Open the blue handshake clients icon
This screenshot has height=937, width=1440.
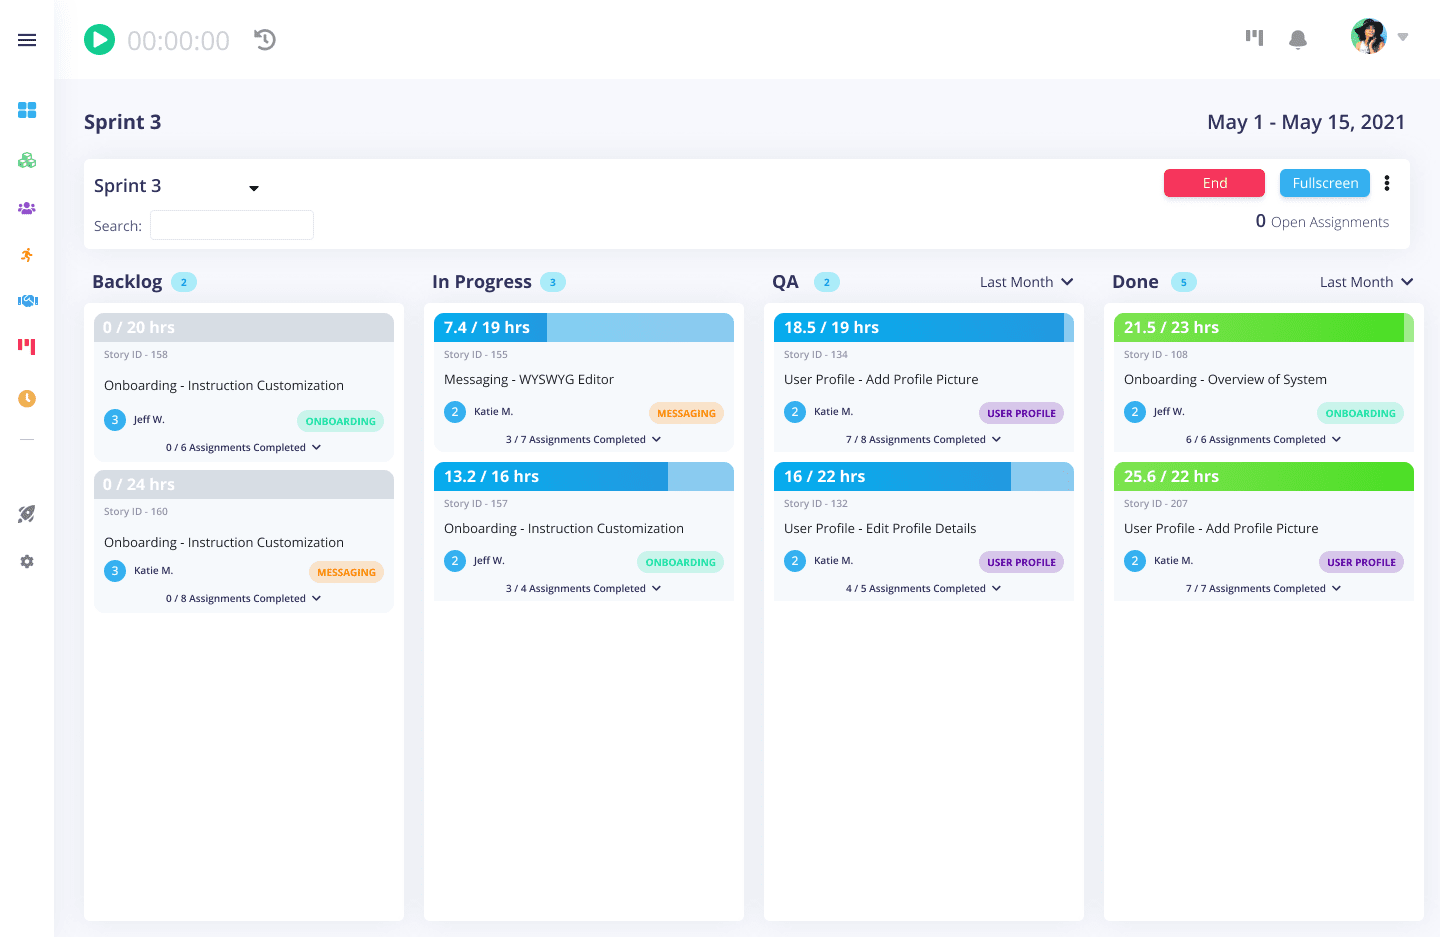27,301
